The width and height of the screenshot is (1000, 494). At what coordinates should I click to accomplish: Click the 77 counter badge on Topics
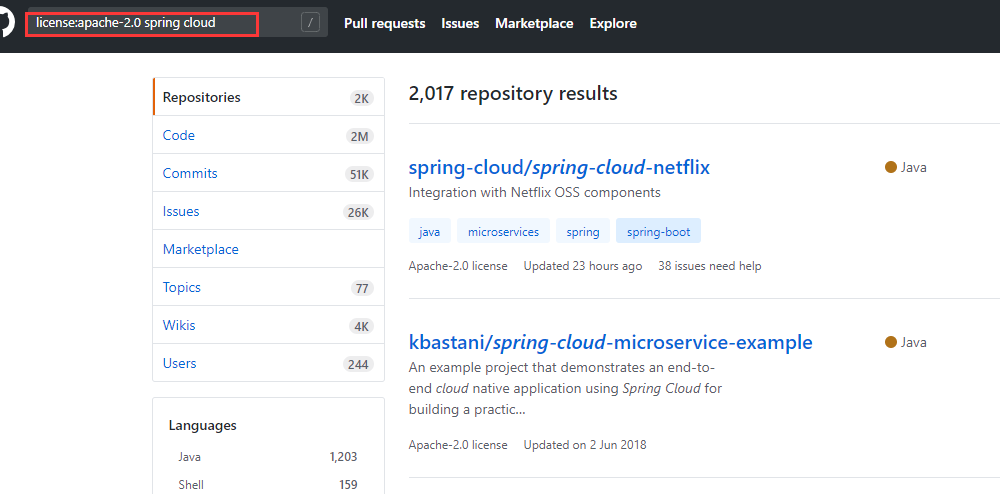(362, 288)
